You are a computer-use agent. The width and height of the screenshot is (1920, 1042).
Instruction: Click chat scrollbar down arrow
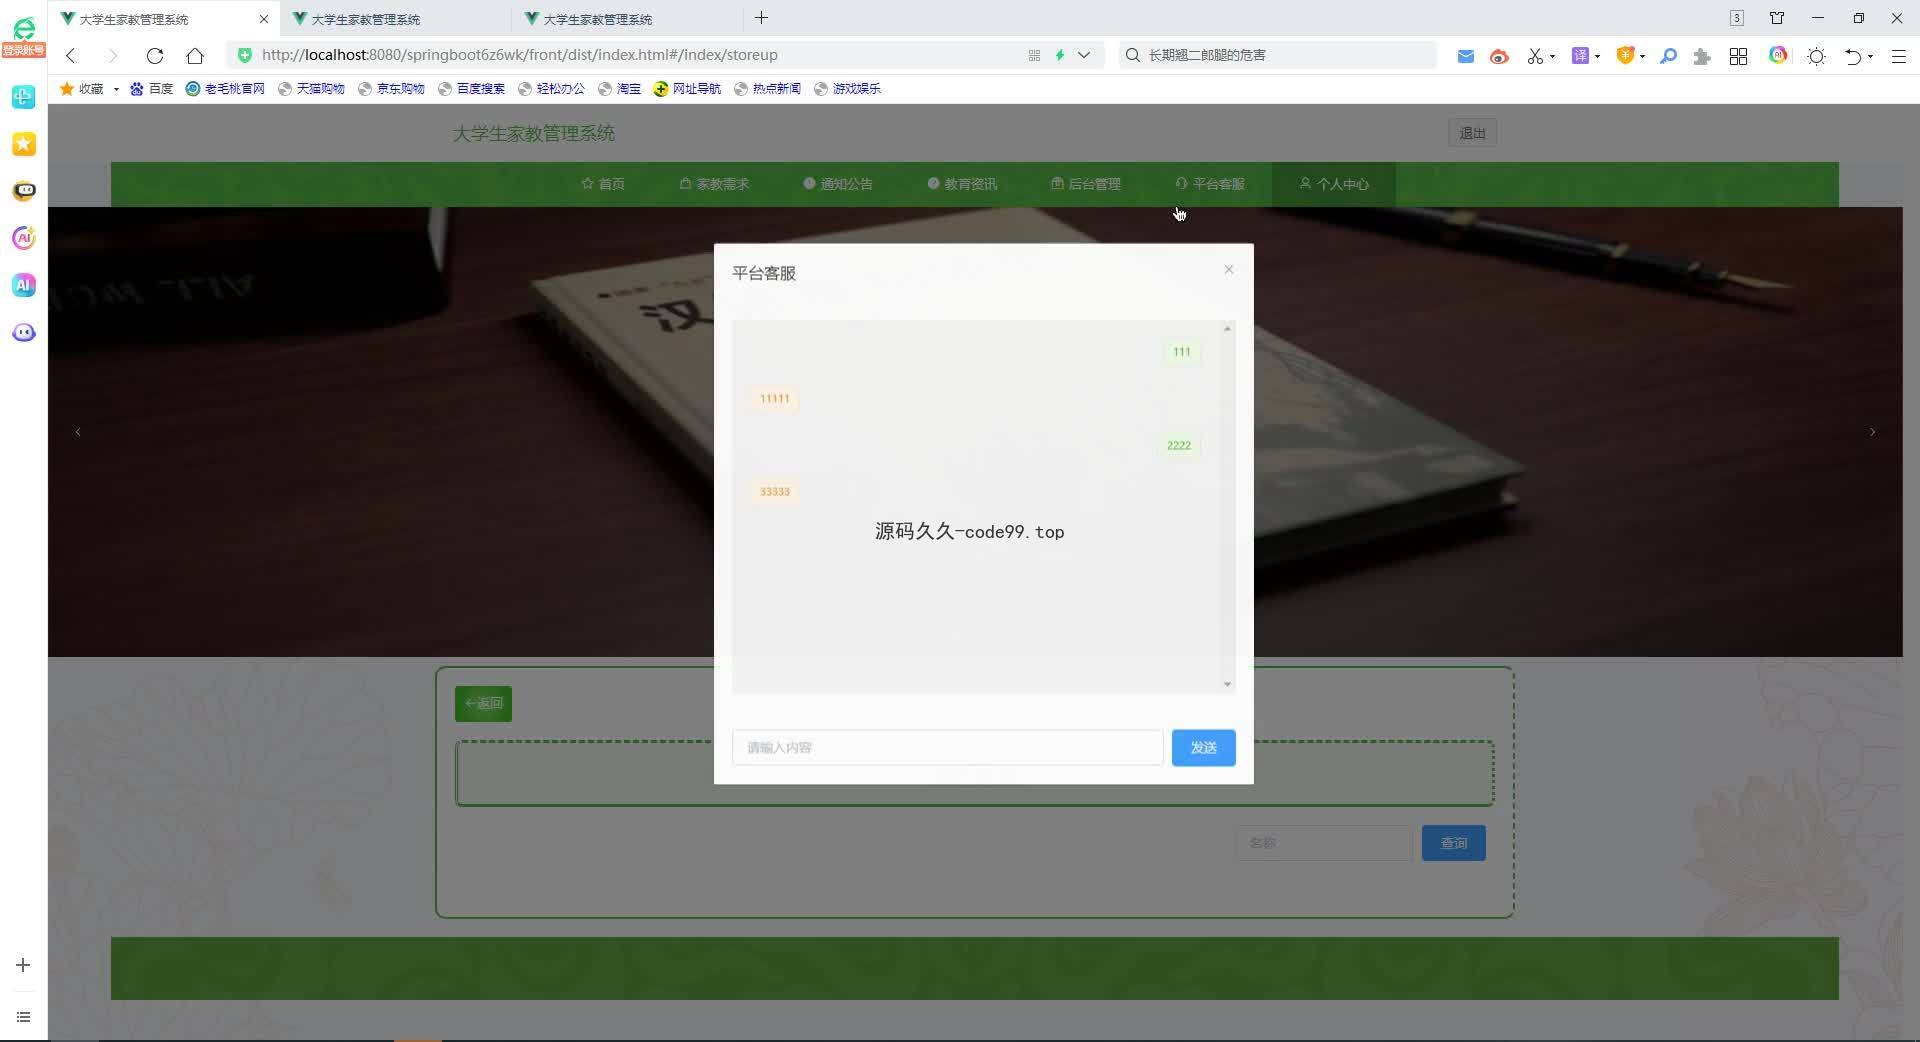tap(1228, 685)
